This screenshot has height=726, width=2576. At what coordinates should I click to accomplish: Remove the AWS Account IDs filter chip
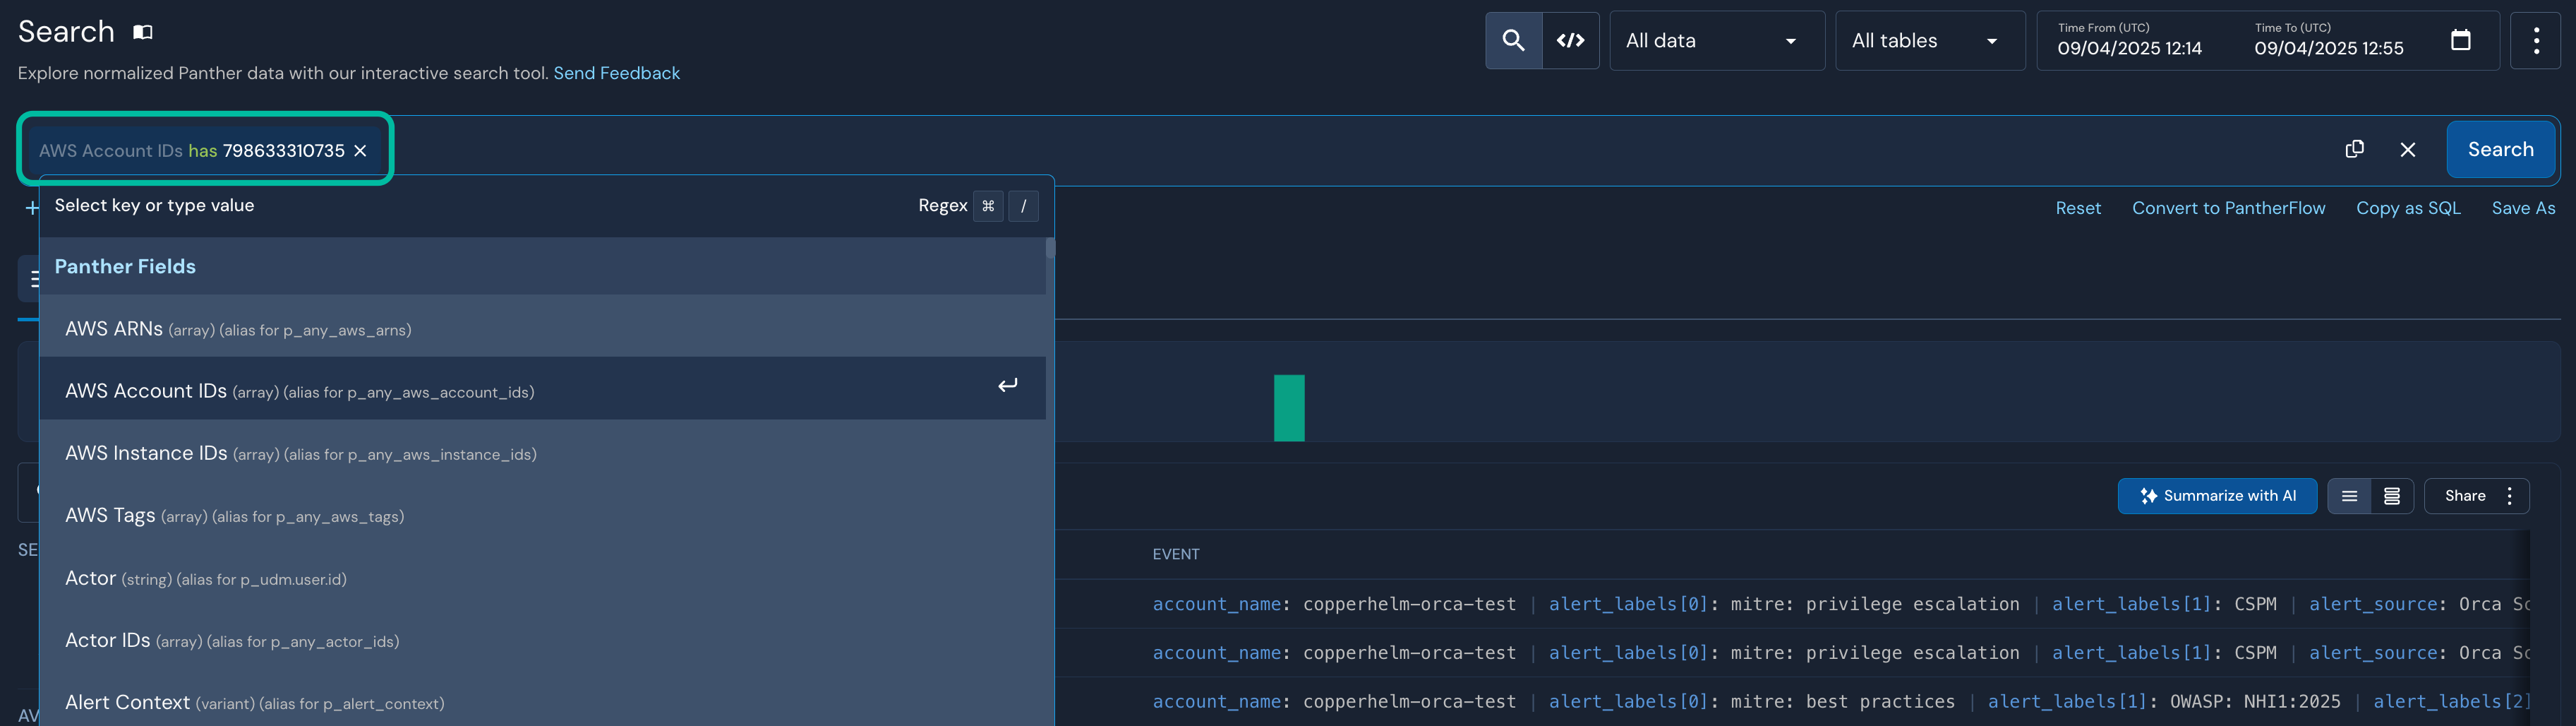(x=361, y=151)
